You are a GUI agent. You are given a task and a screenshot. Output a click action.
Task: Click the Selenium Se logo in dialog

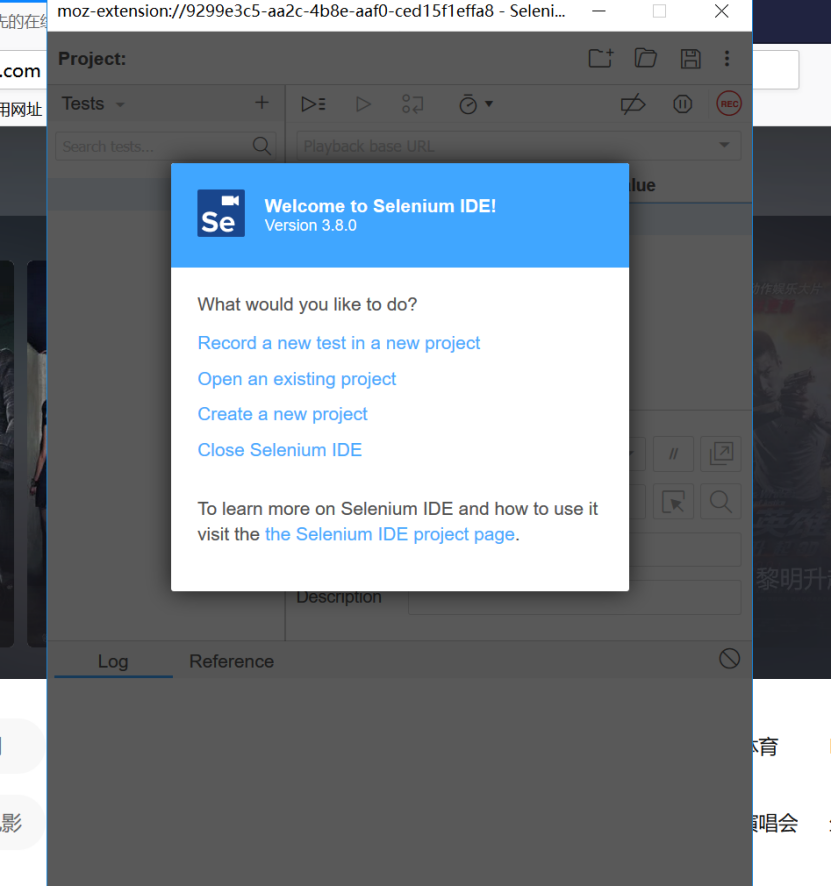click(221, 213)
